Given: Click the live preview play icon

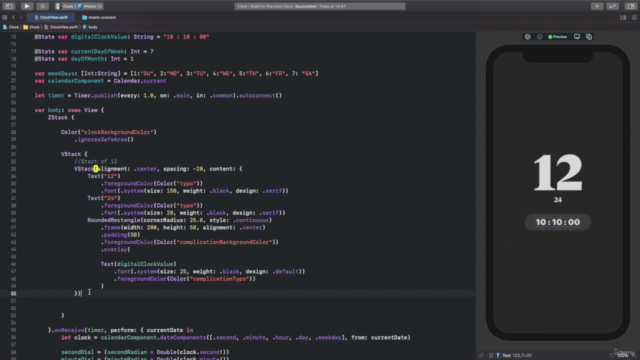Looking at the screenshot, I should click(x=528, y=37).
